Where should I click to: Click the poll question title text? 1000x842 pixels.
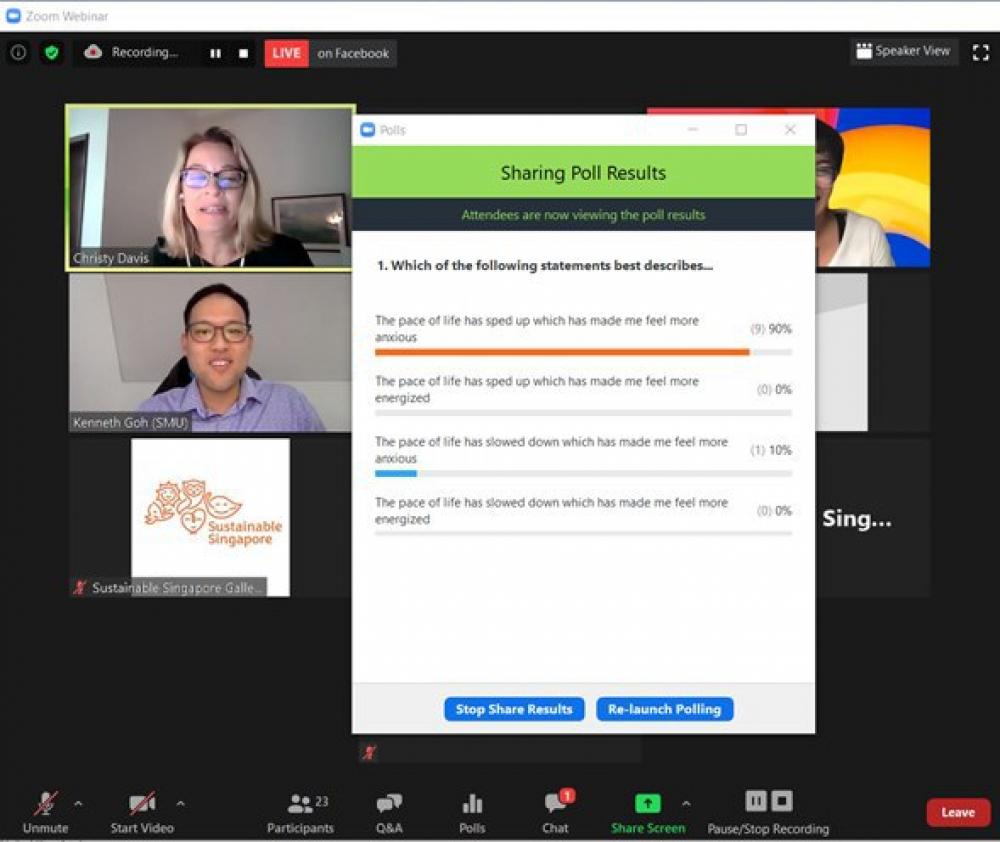[545, 265]
